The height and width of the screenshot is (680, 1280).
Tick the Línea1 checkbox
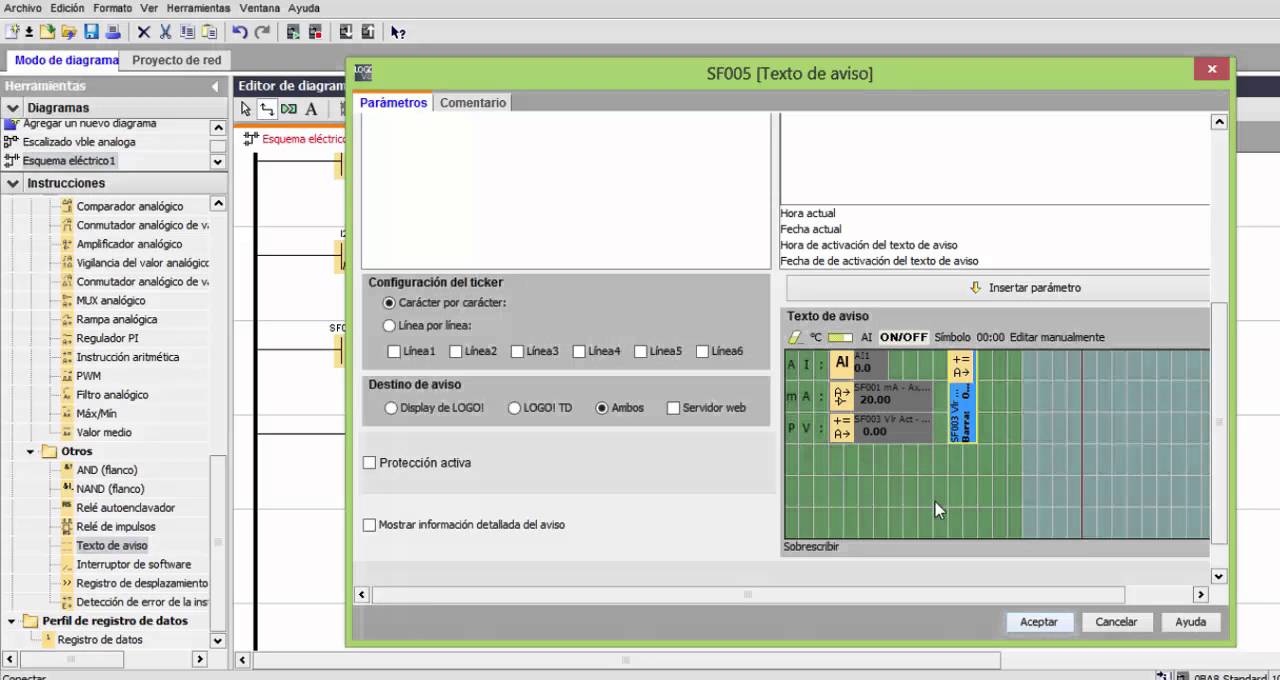pyautogui.click(x=394, y=351)
